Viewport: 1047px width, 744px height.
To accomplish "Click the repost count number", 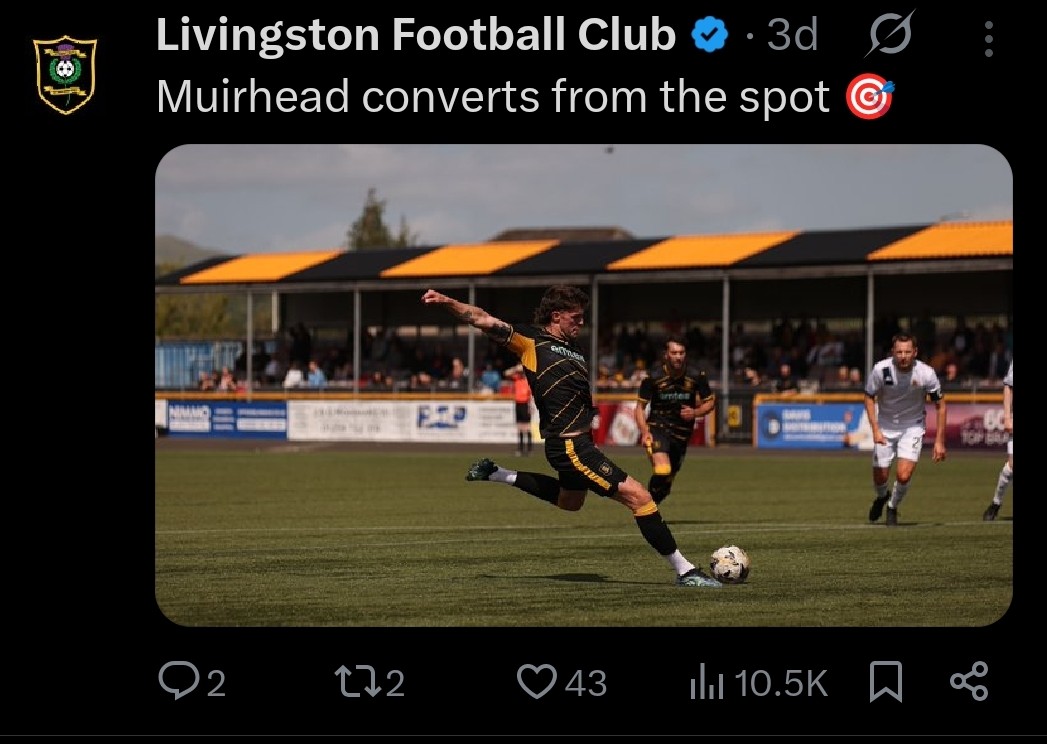I will (x=395, y=683).
